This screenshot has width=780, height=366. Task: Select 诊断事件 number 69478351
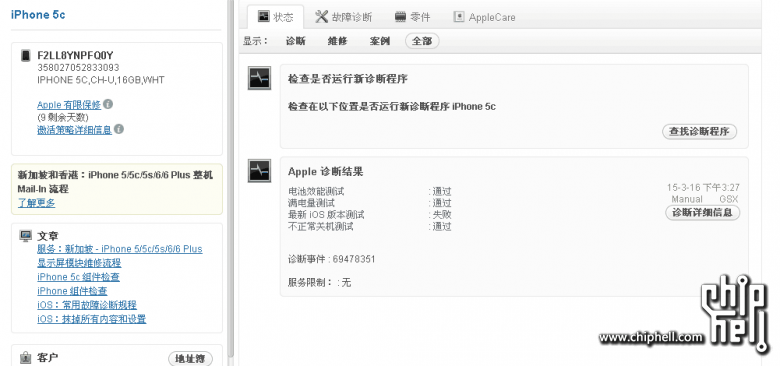[354, 259]
